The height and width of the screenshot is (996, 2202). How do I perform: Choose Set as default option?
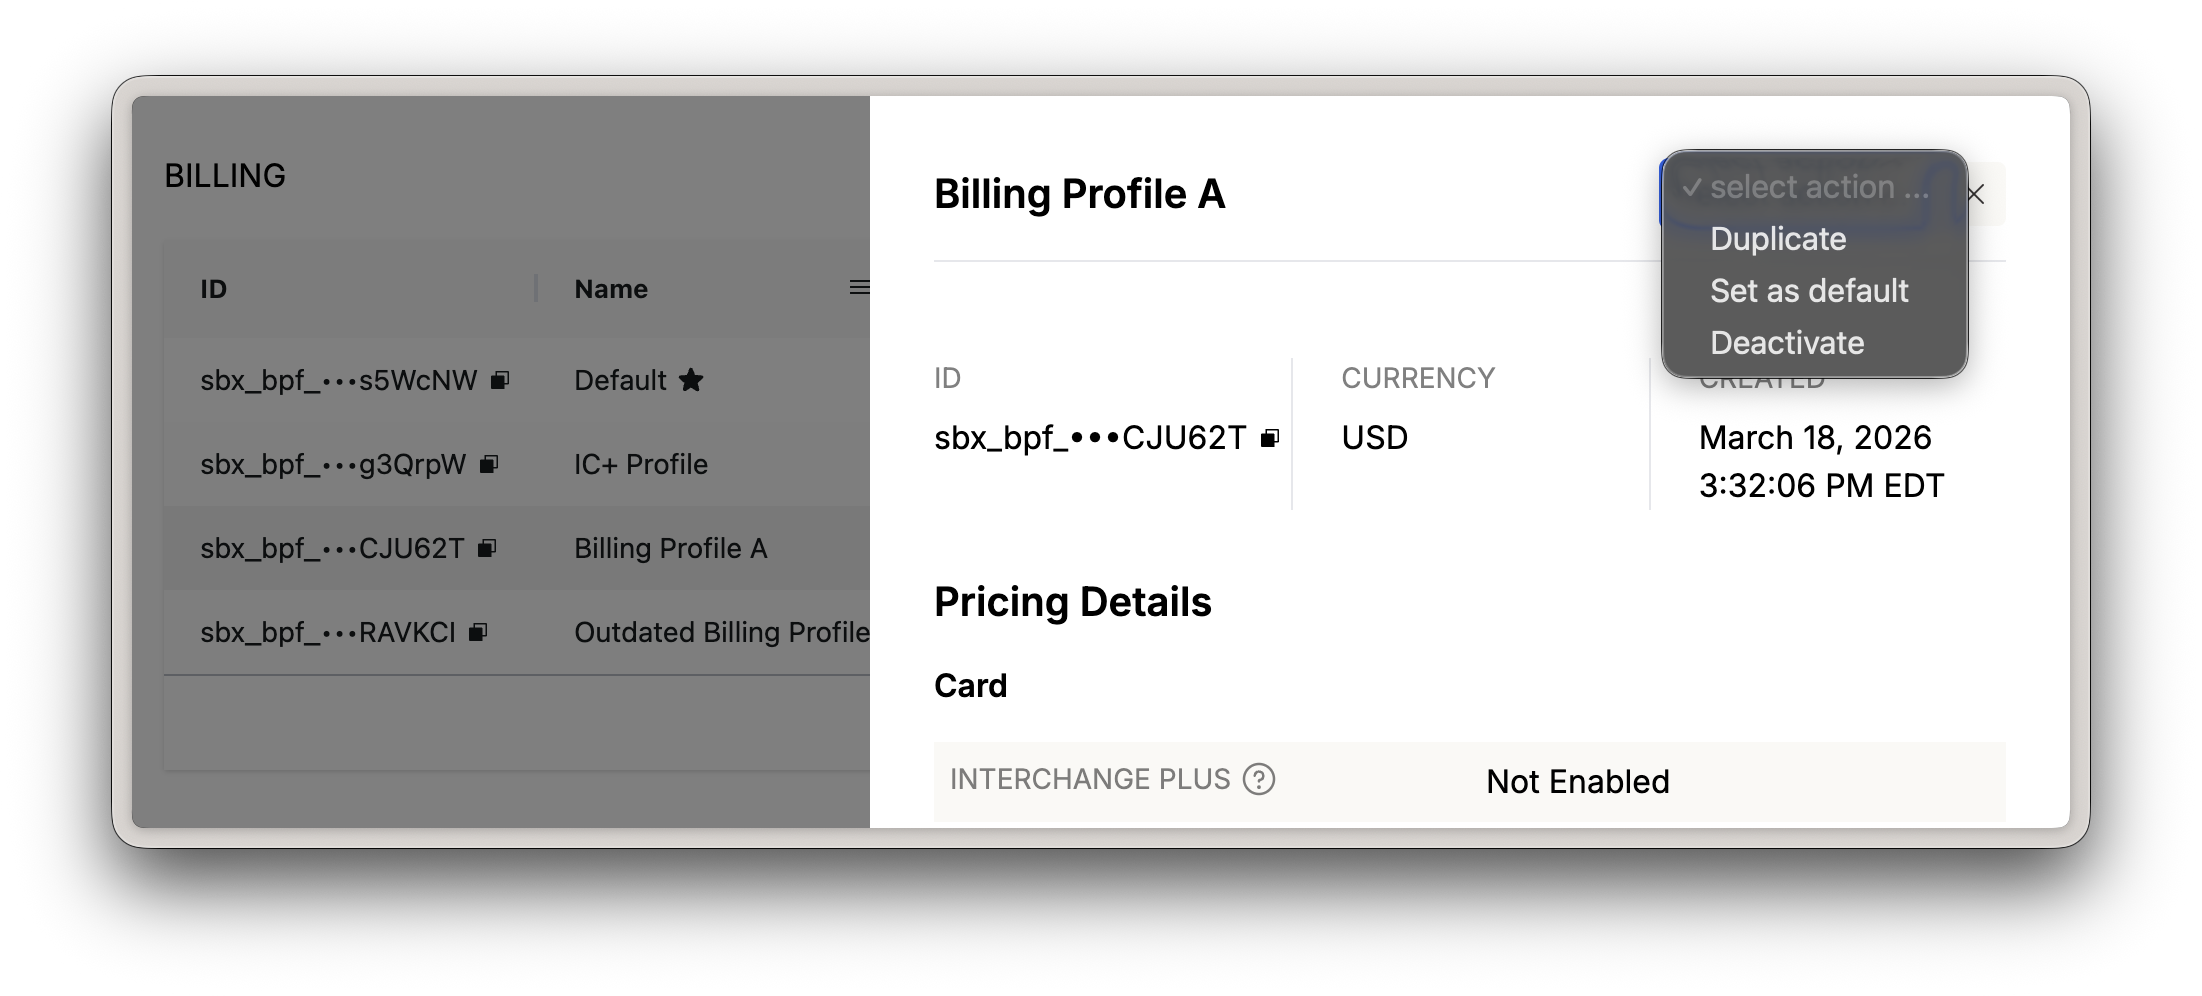pos(1808,291)
